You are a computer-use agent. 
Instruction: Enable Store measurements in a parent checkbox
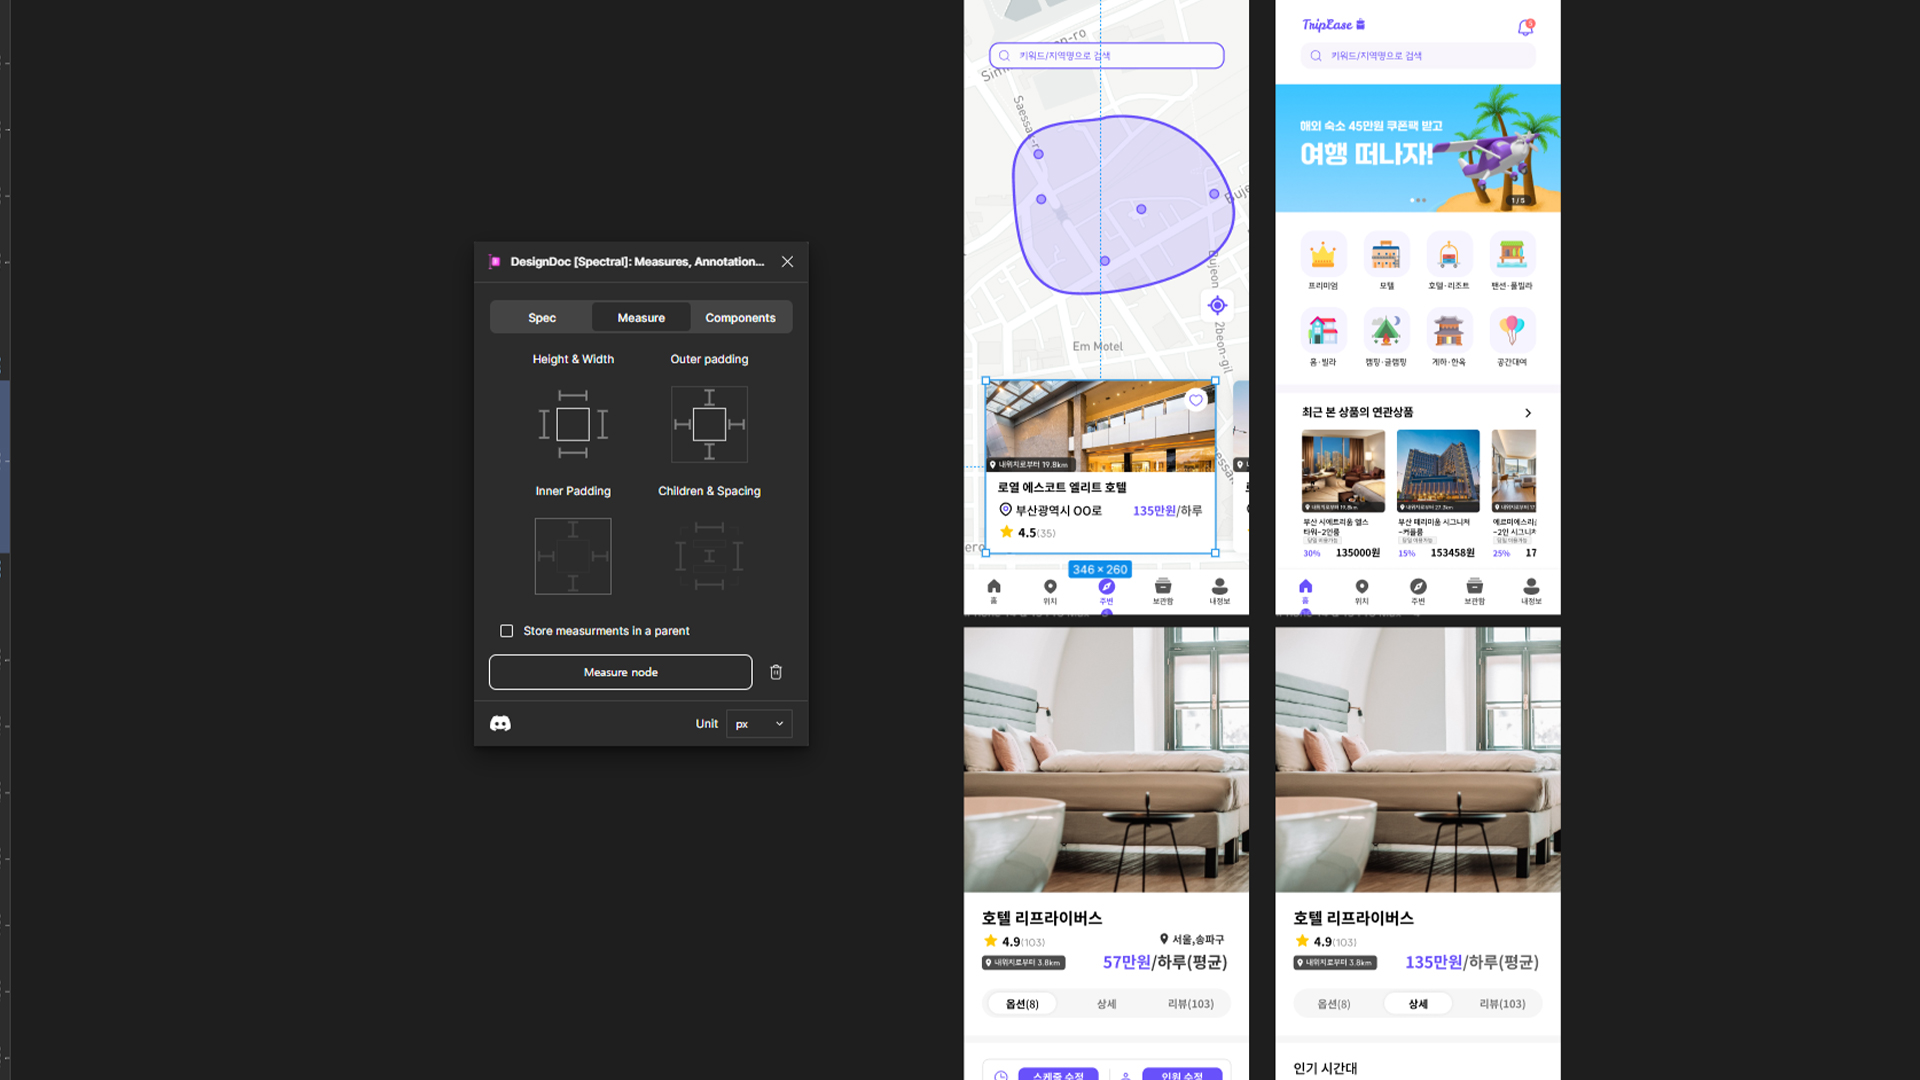pos(506,630)
